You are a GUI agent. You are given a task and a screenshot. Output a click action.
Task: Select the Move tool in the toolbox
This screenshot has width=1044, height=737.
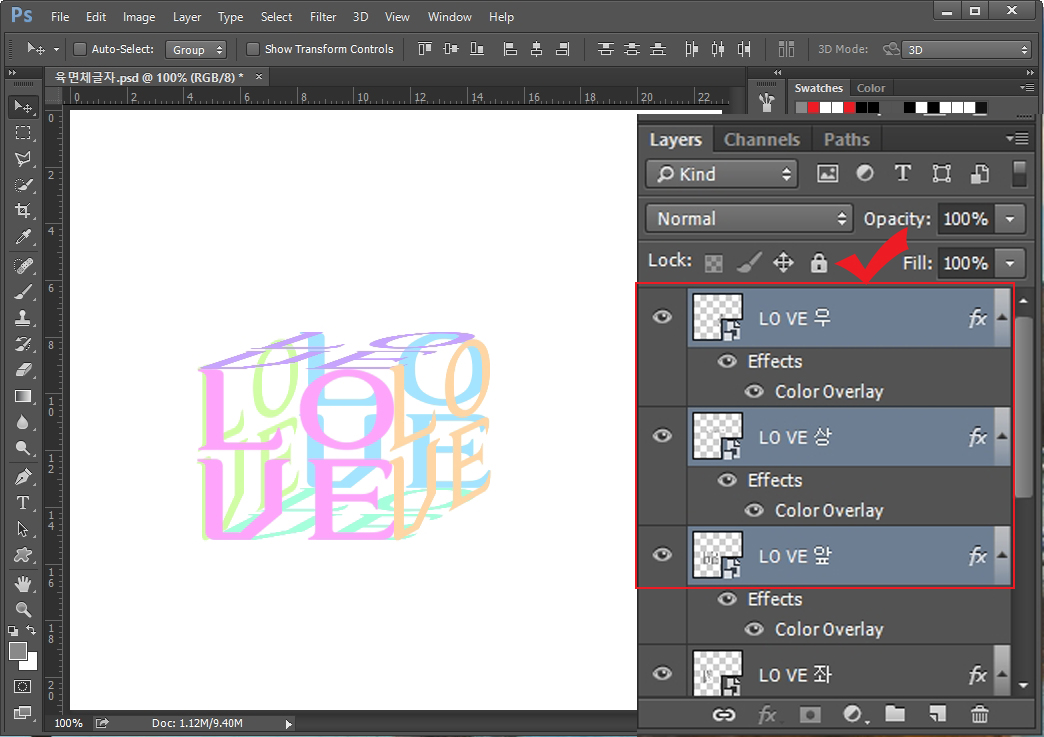[23, 107]
